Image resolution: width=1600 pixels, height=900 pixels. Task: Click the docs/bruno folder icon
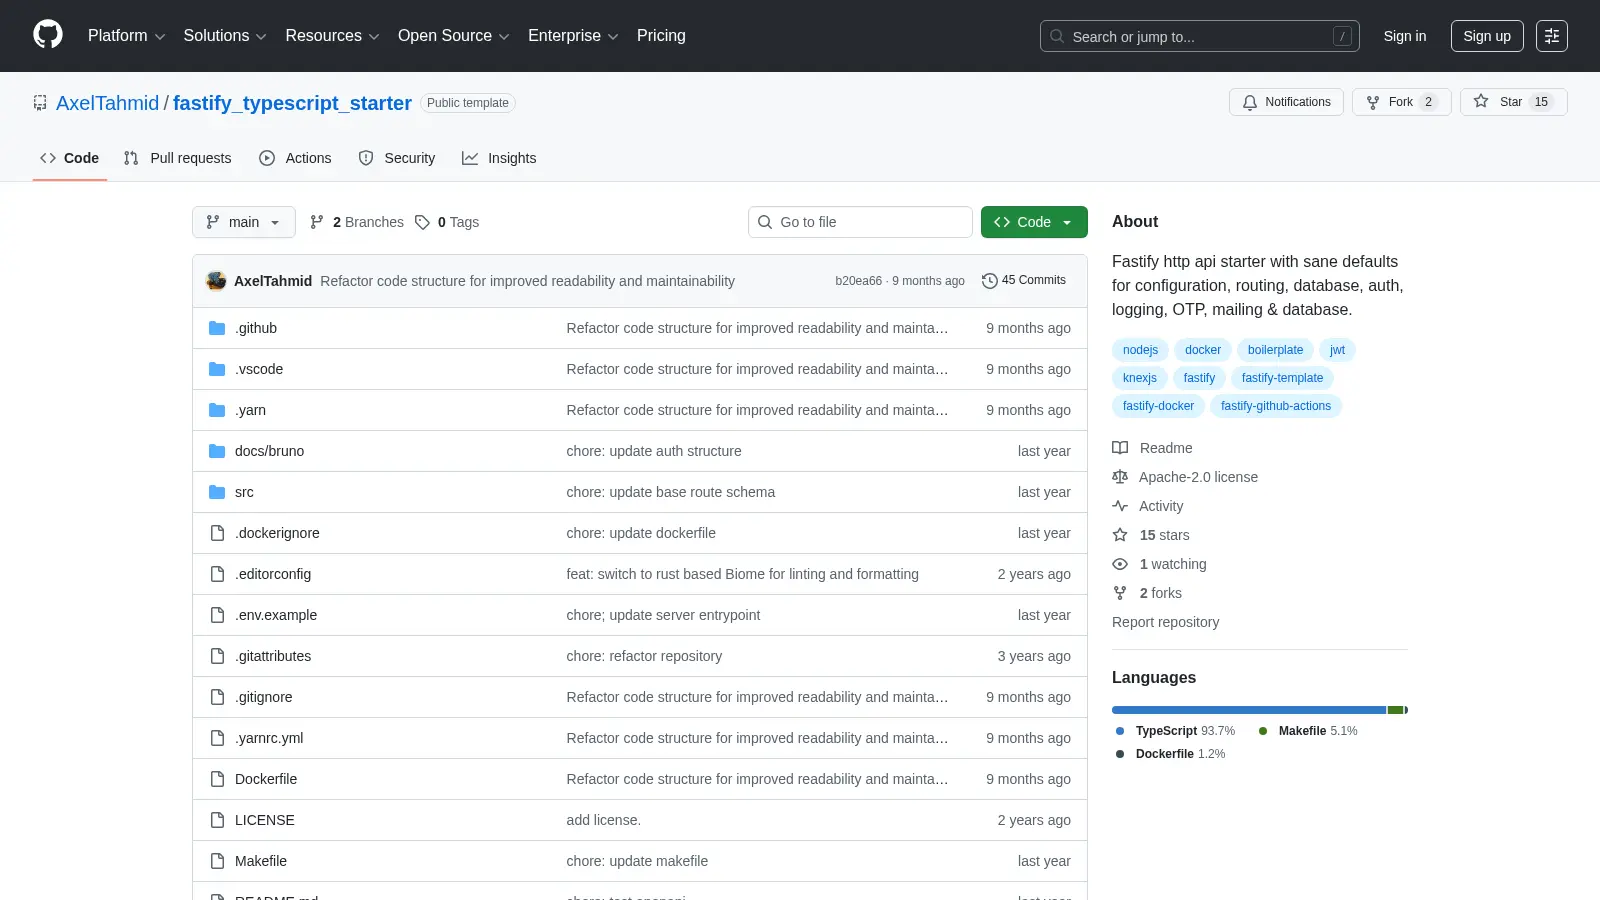tap(217, 451)
